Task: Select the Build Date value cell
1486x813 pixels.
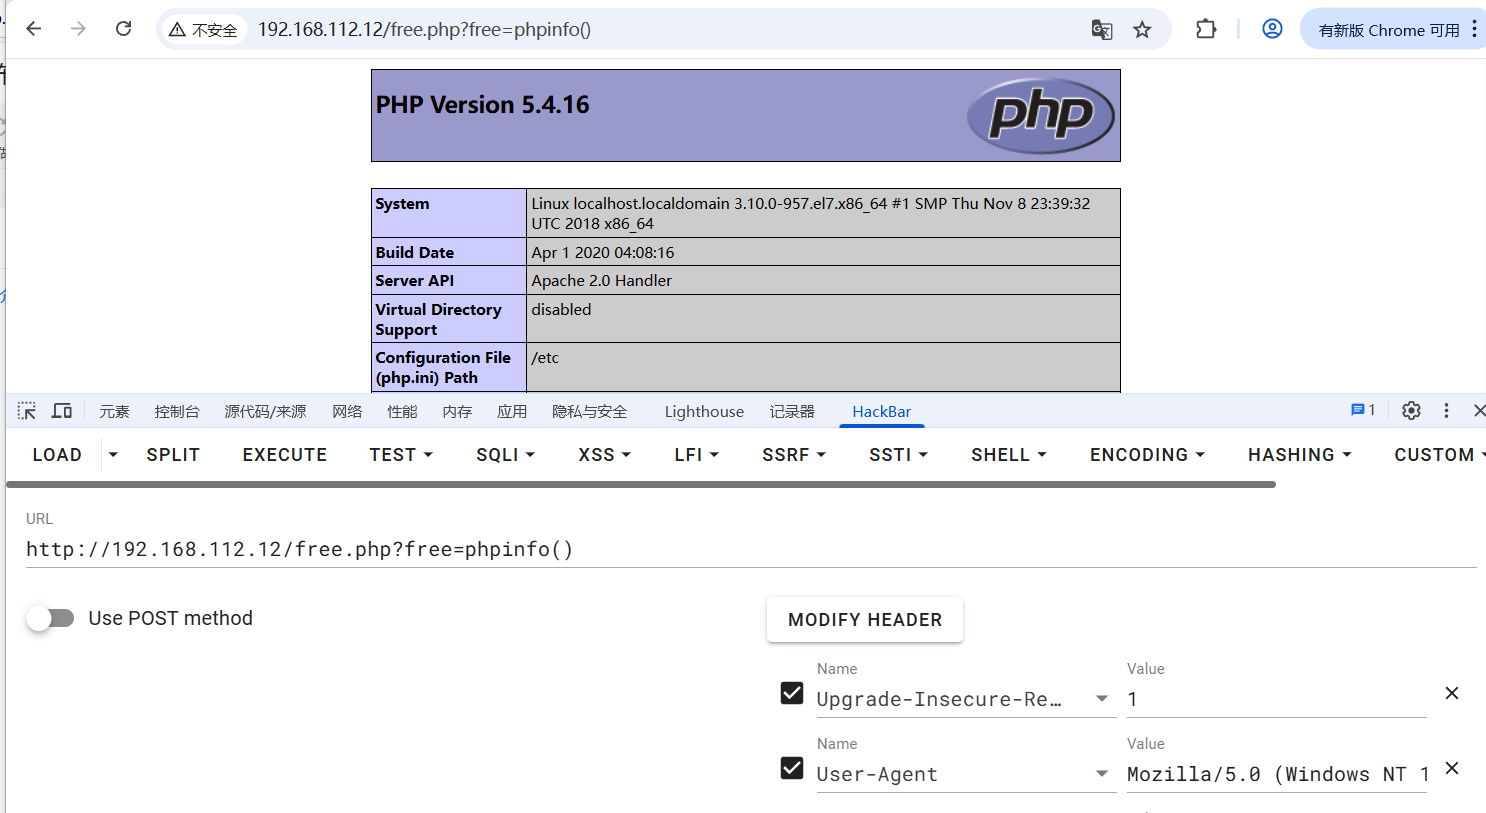Action: tap(823, 252)
